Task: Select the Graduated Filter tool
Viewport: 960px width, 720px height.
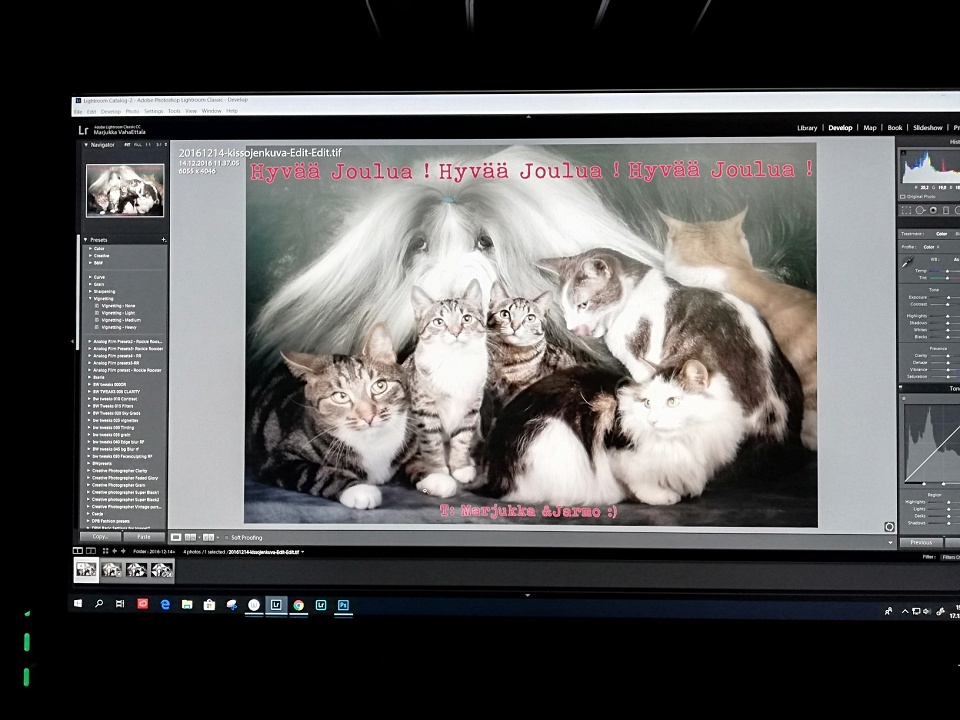Action: click(x=946, y=210)
